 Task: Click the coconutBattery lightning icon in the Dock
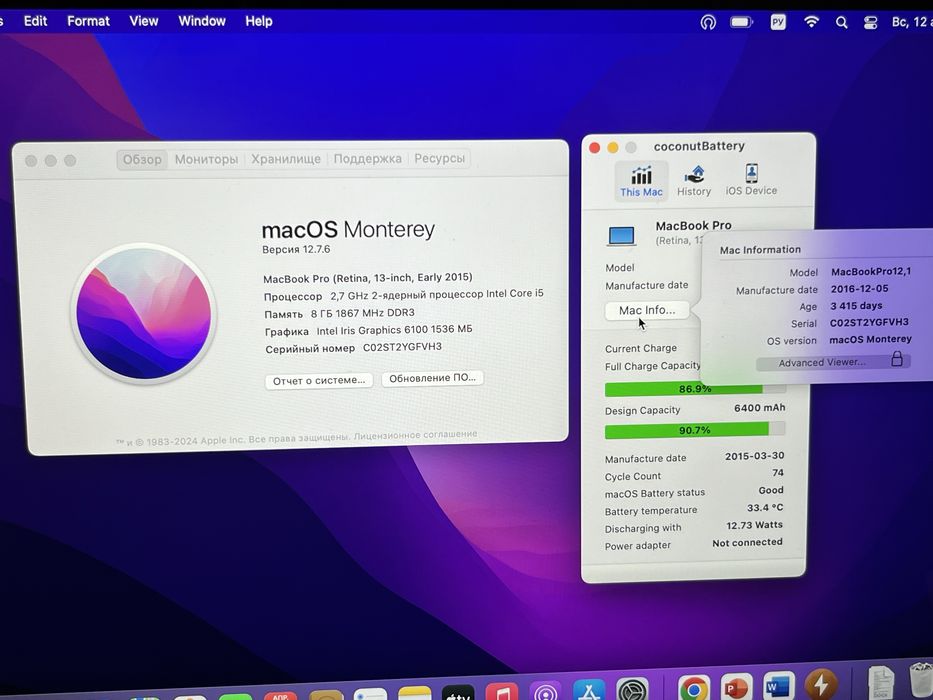coord(822,685)
